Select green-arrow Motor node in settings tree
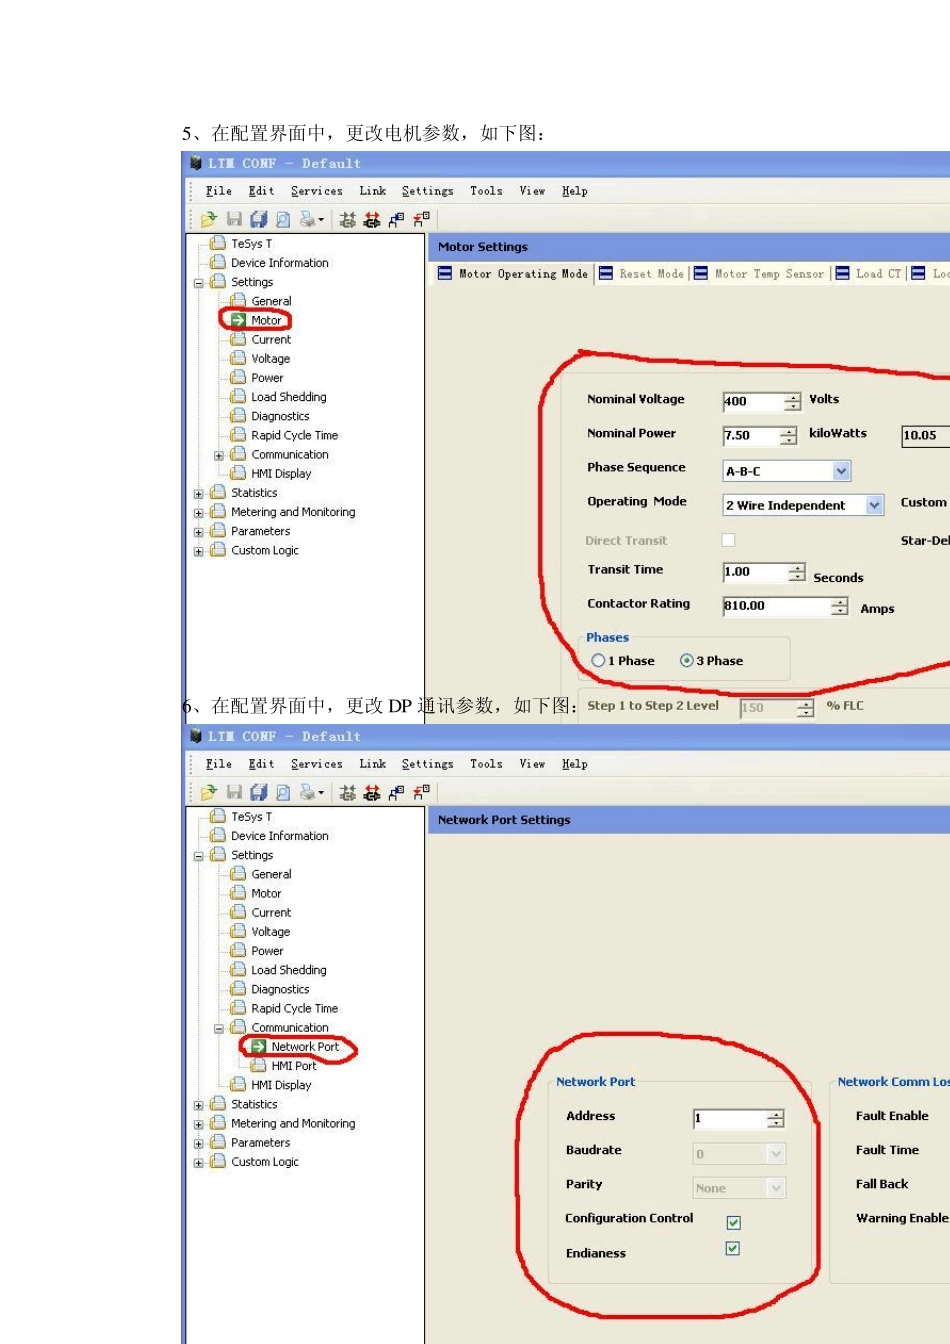Screen dimensions: 950x1344 click(256, 320)
